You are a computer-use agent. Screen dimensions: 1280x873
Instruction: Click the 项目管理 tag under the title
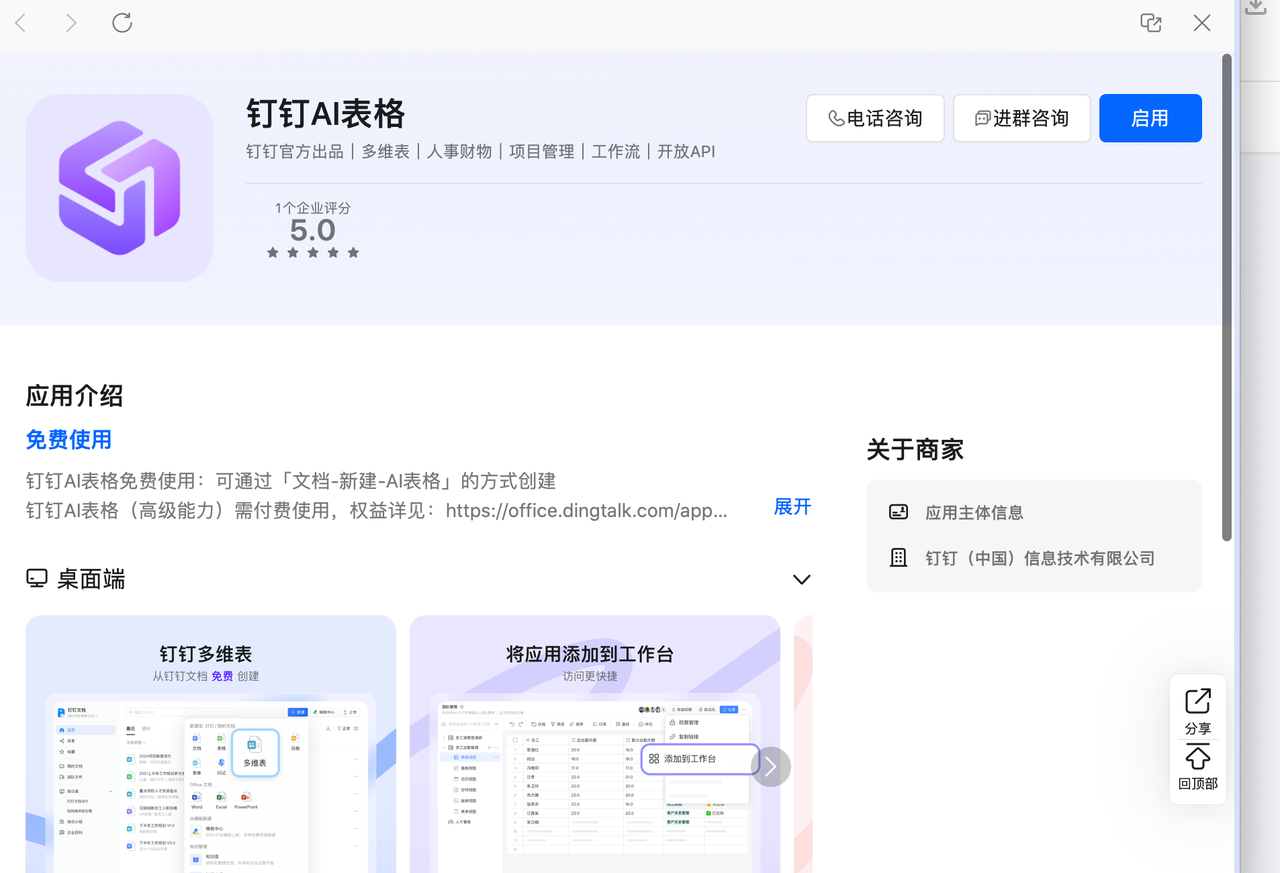click(x=542, y=152)
